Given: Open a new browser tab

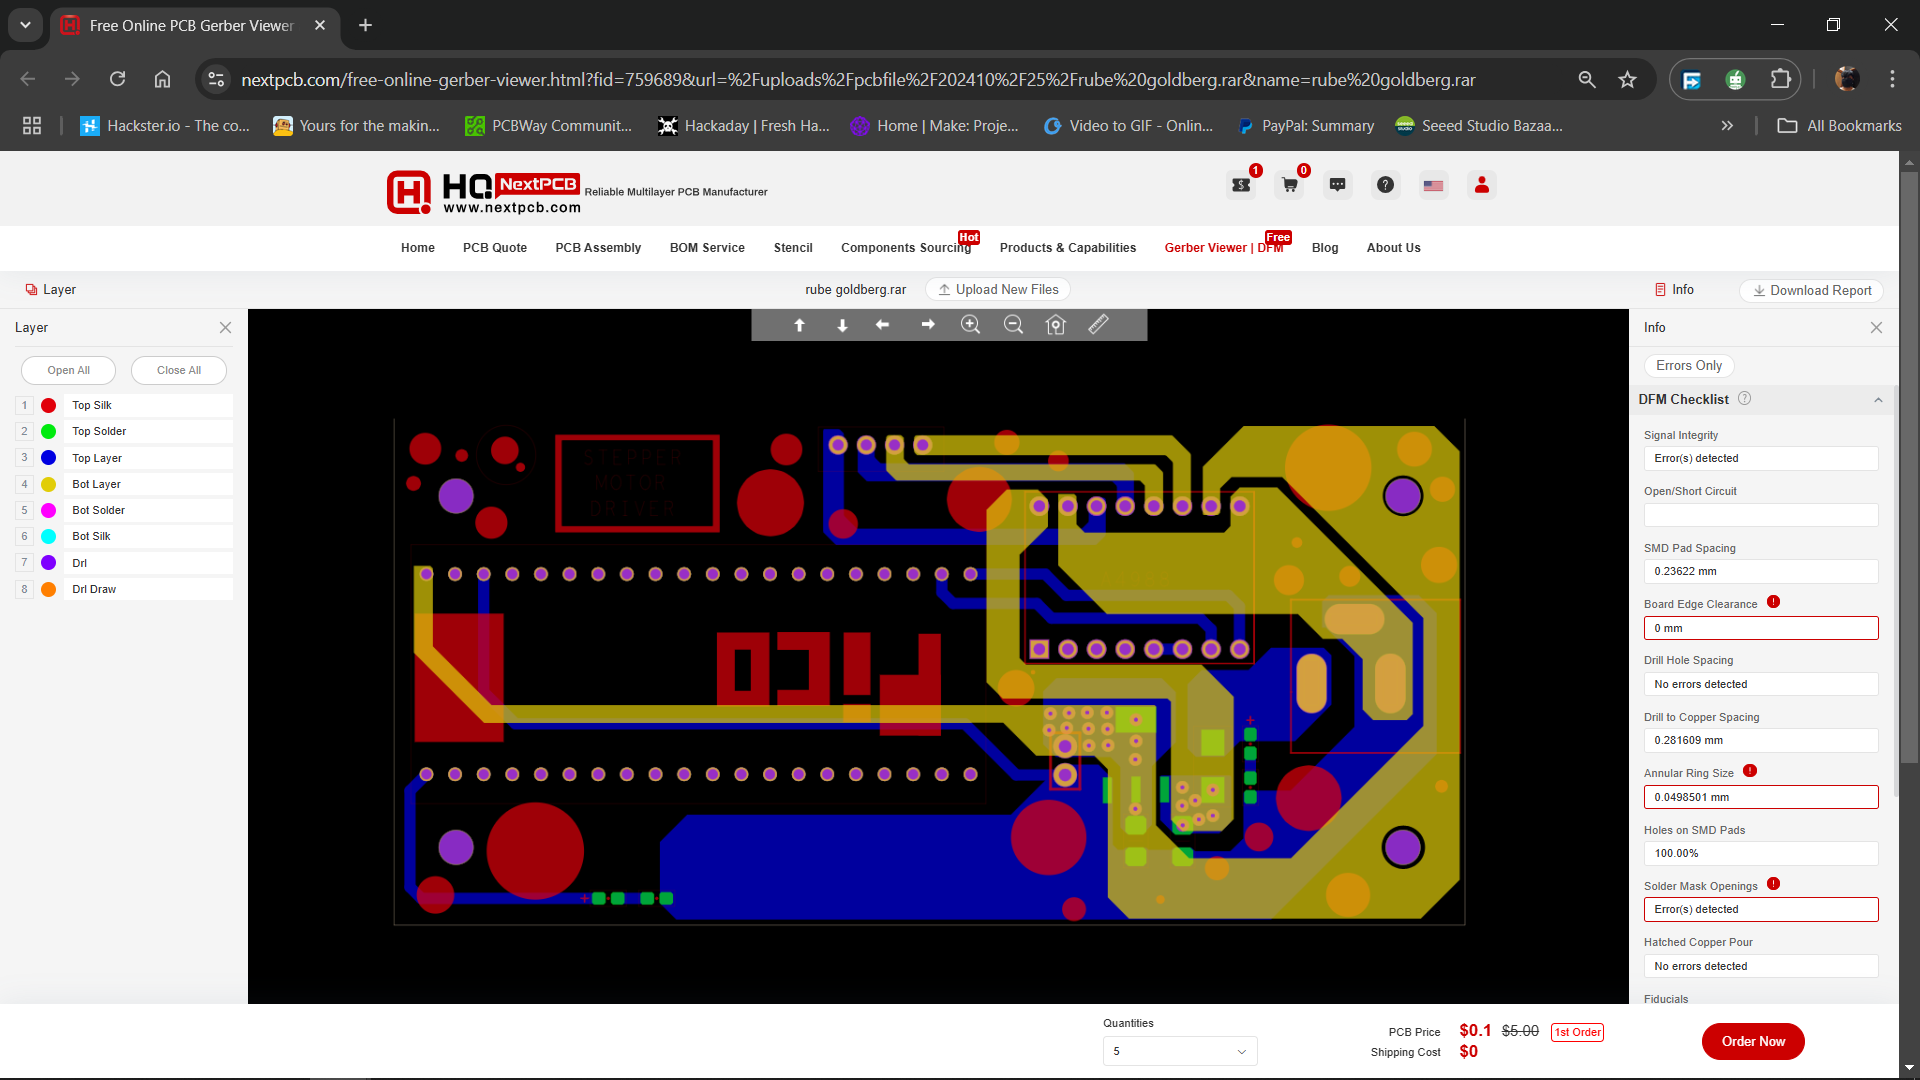Looking at the screenshot, I should [365, 25].
